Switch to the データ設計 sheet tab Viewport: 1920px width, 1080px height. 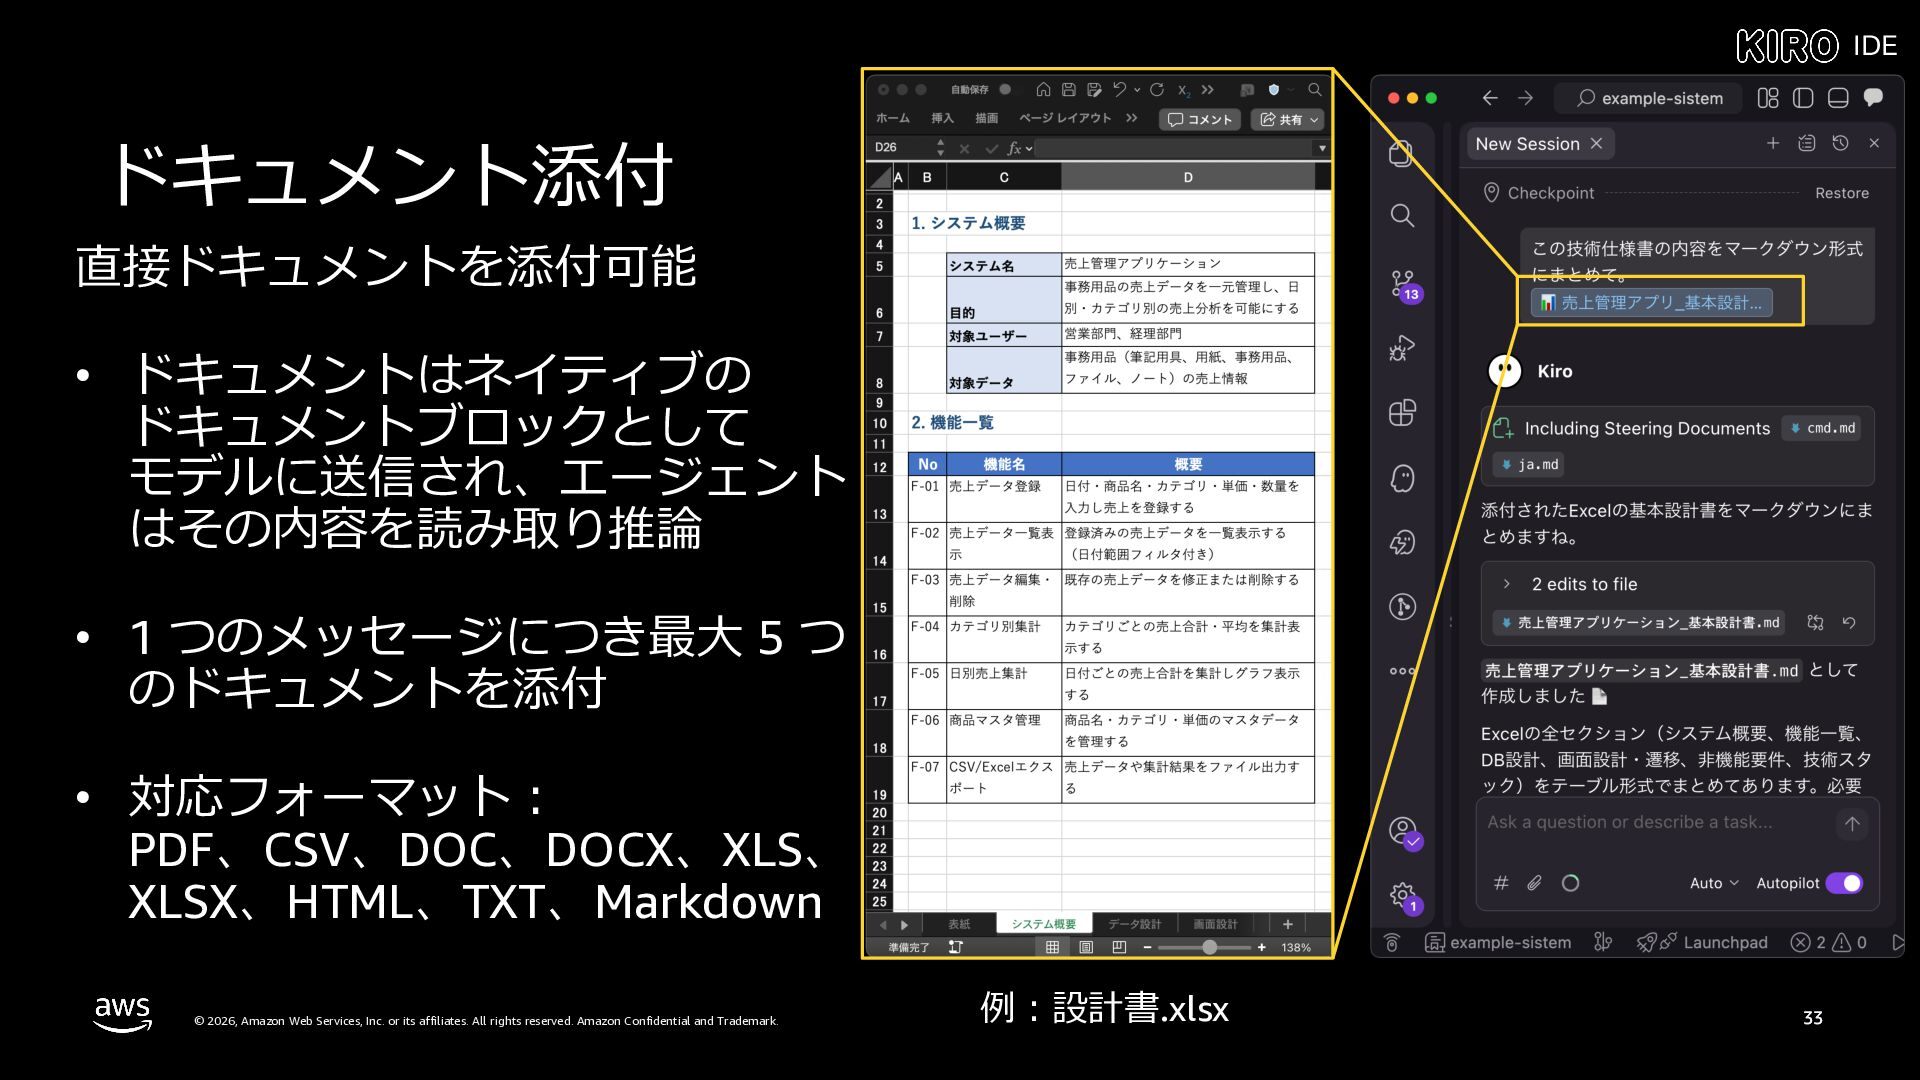[1134, 924]
